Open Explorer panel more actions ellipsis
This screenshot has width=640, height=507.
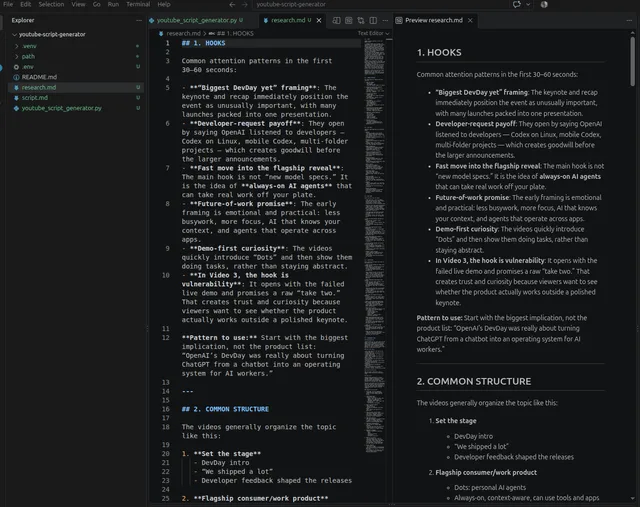tap(139, 20)
